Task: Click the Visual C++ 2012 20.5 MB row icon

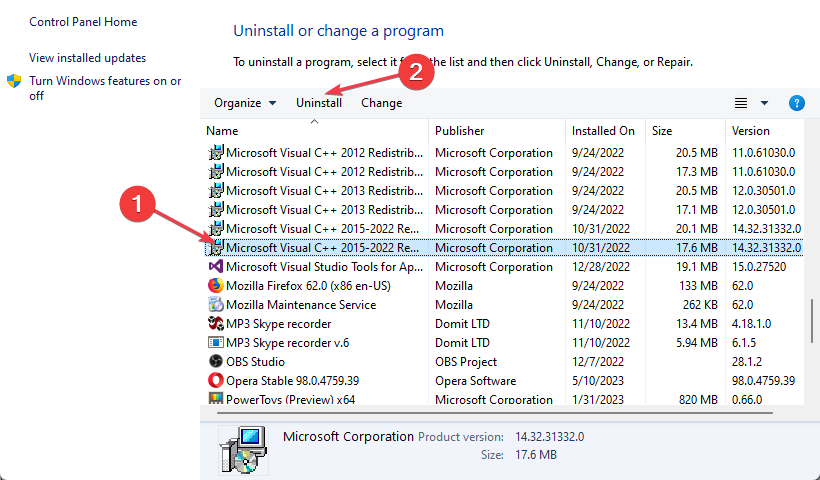Action: pos(215,153)
